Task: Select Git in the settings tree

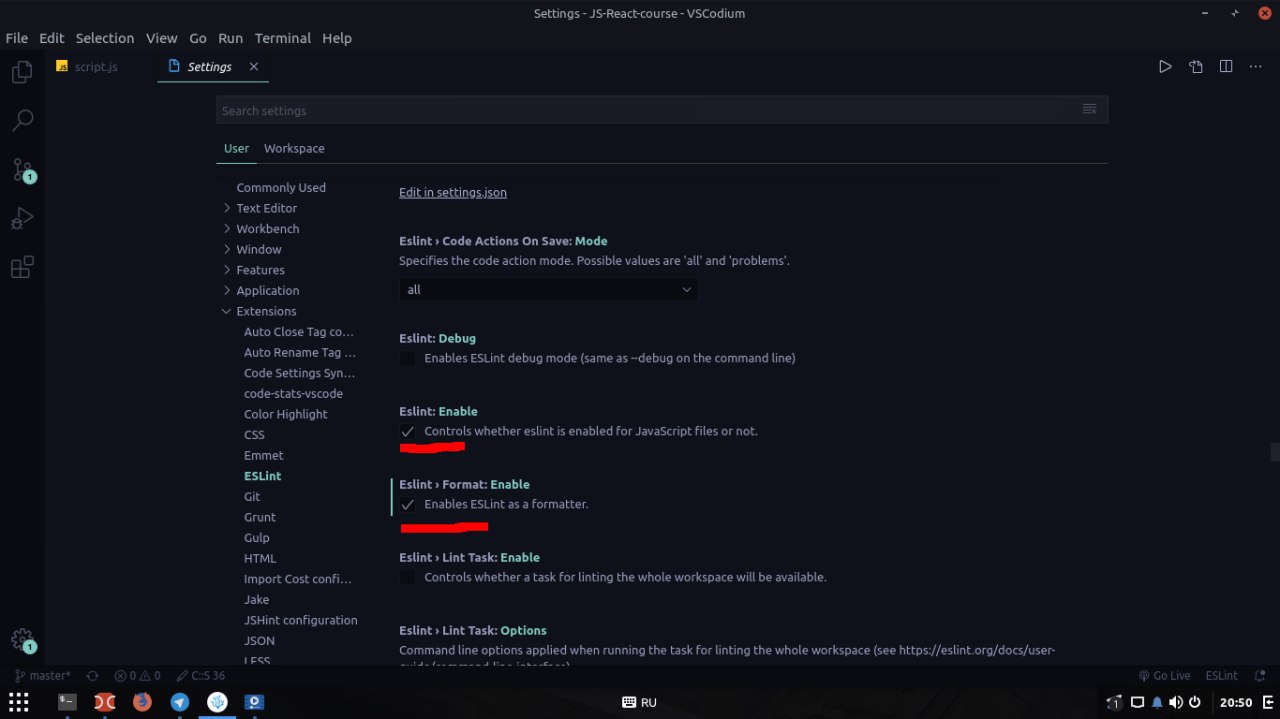Action: coord(252,496)
